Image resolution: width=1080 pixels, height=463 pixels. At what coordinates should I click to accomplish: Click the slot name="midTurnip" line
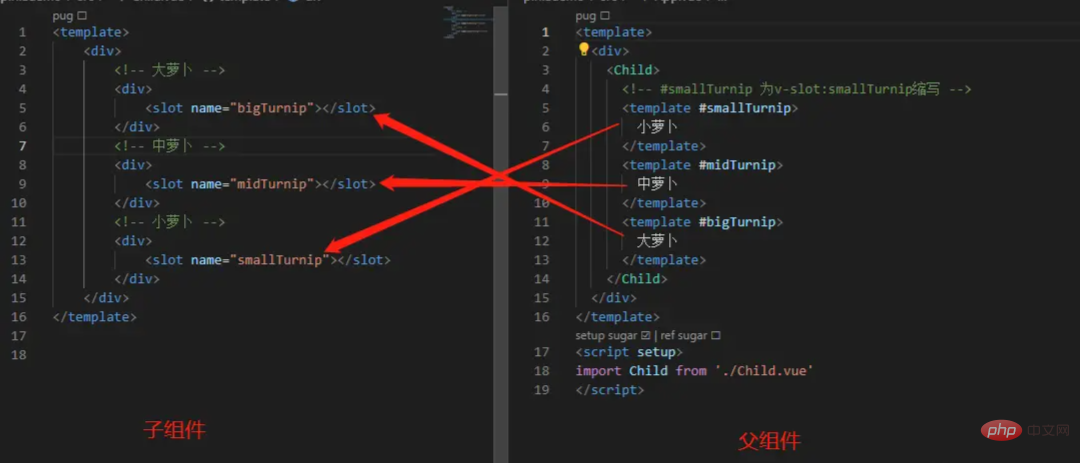260,184
